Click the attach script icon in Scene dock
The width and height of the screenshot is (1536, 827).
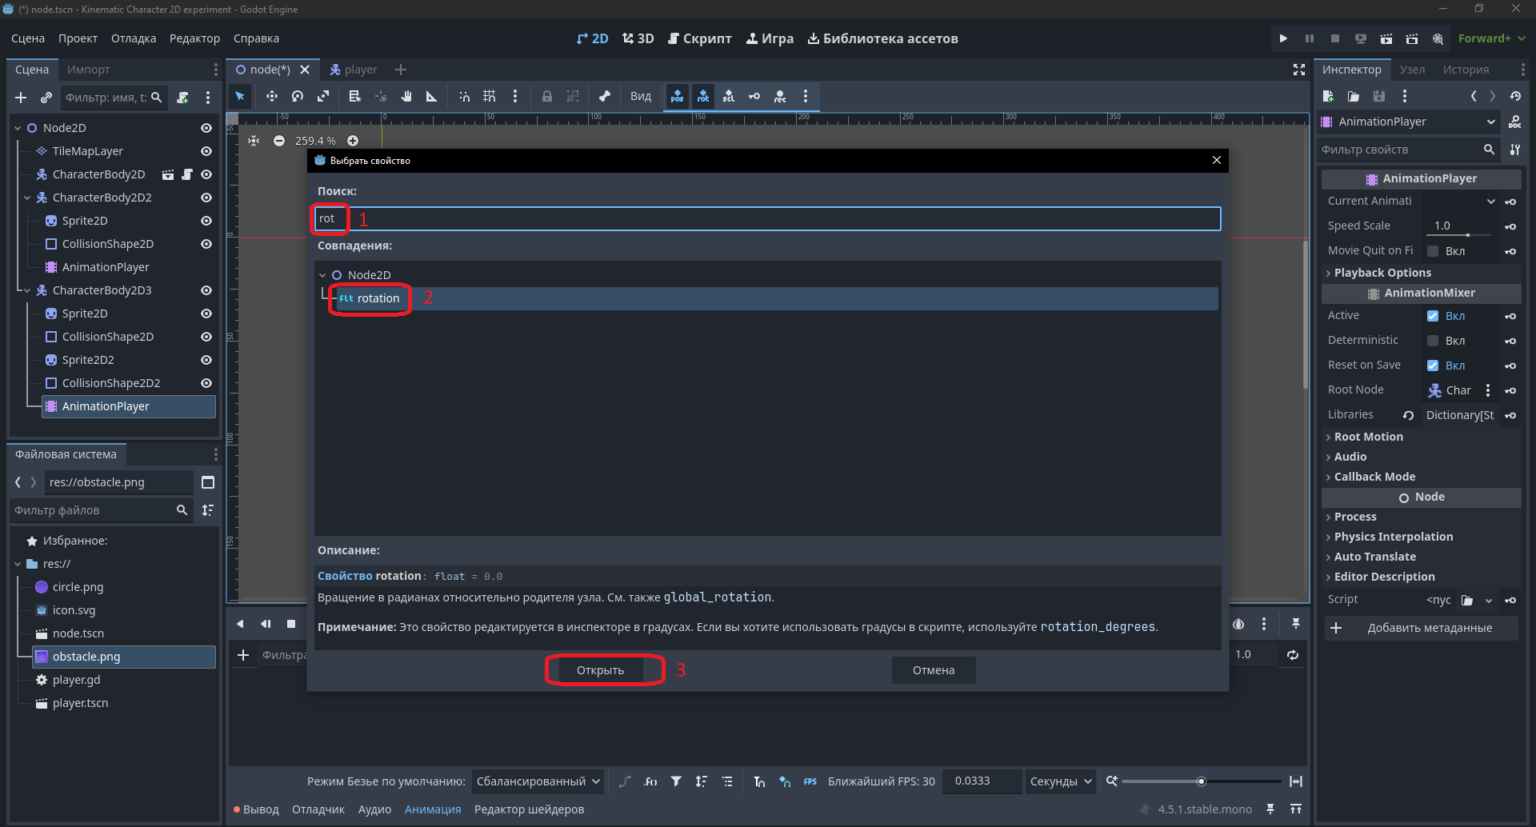(x=182, y=97)
